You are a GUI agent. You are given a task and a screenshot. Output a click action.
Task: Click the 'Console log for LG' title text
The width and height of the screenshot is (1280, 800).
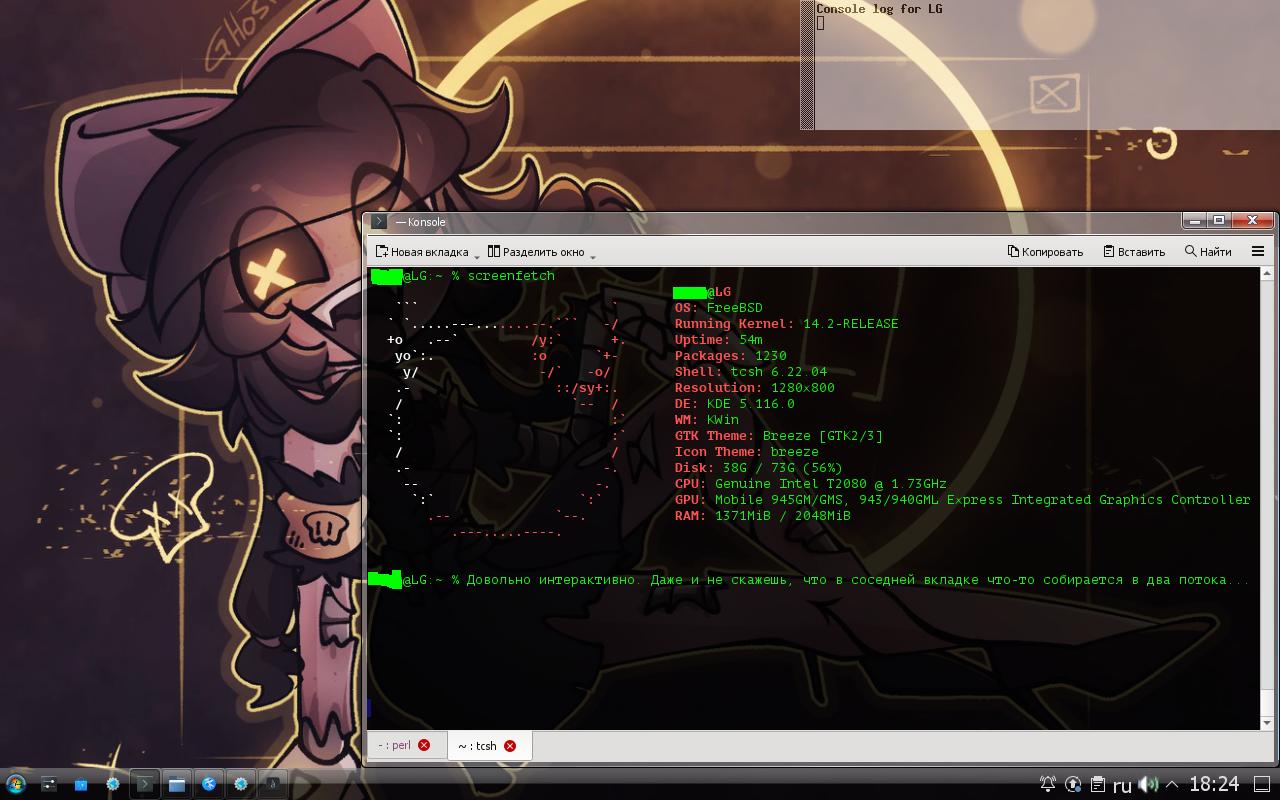coord(879,9)
